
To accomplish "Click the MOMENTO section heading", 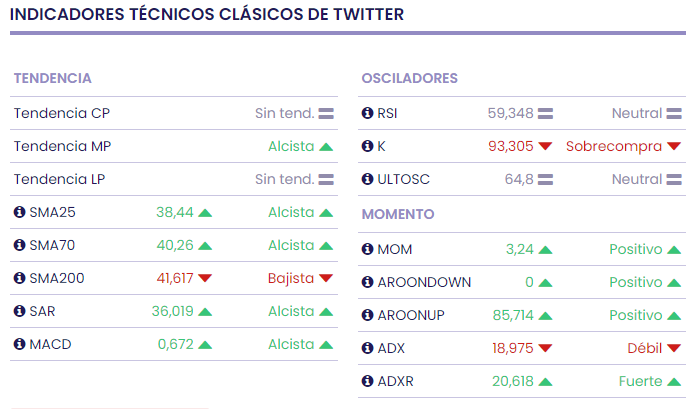I will 398,214.
